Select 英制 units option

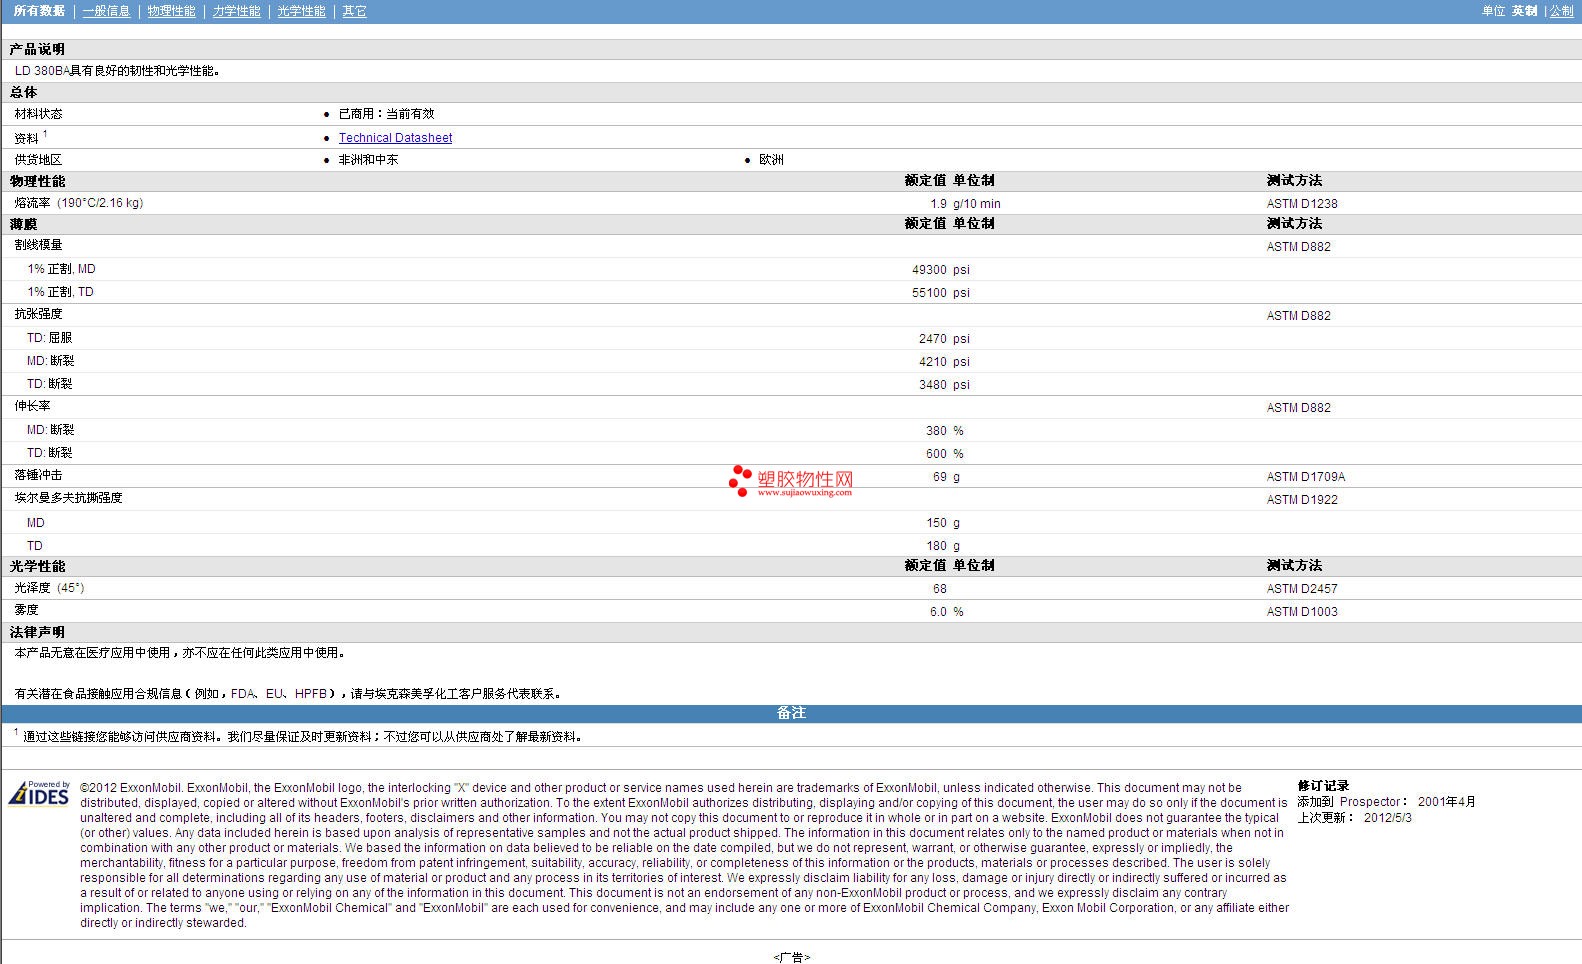click(x=1524, y=11)
